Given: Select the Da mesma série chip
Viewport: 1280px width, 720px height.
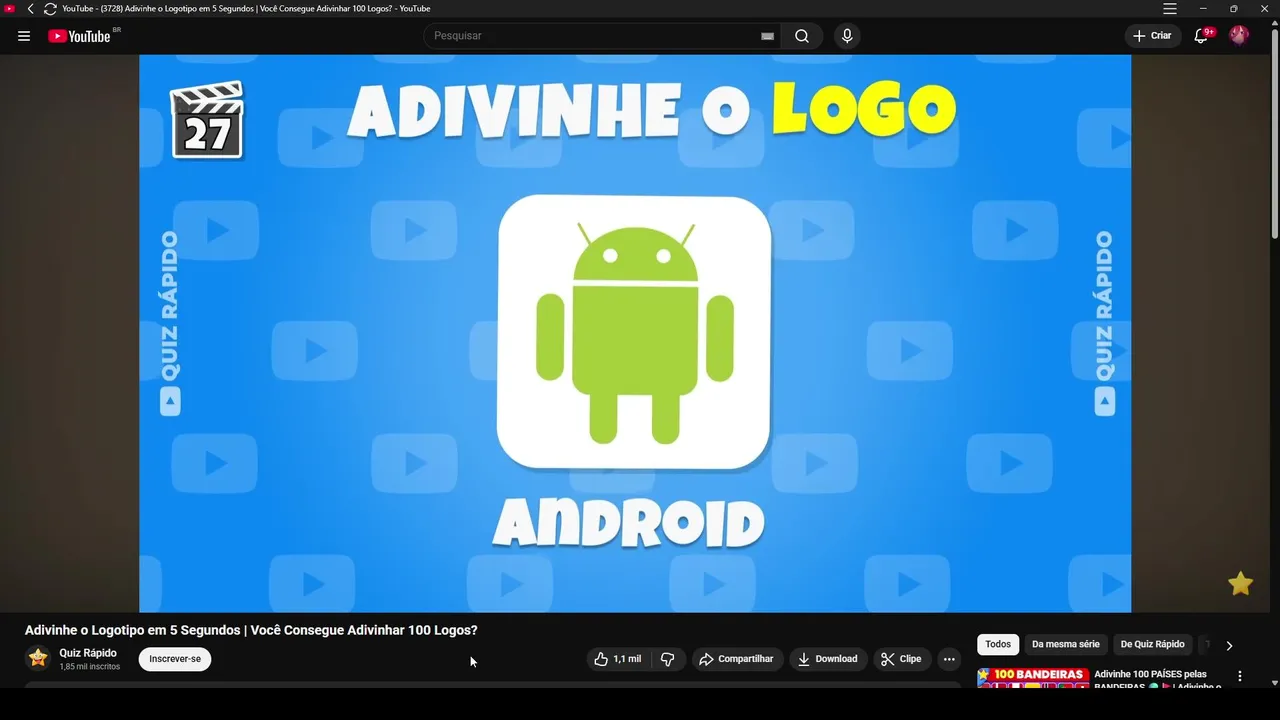Looking at the screenshot, I should (1066, 645).
